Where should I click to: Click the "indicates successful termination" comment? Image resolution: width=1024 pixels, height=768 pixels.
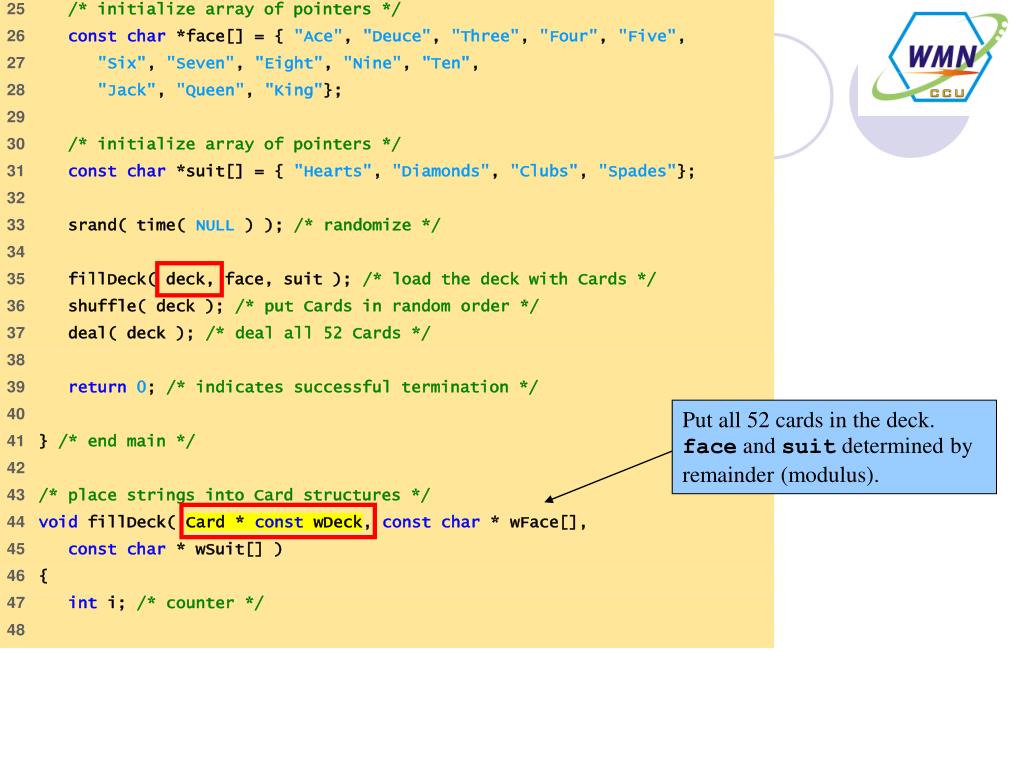pos(352,387)
